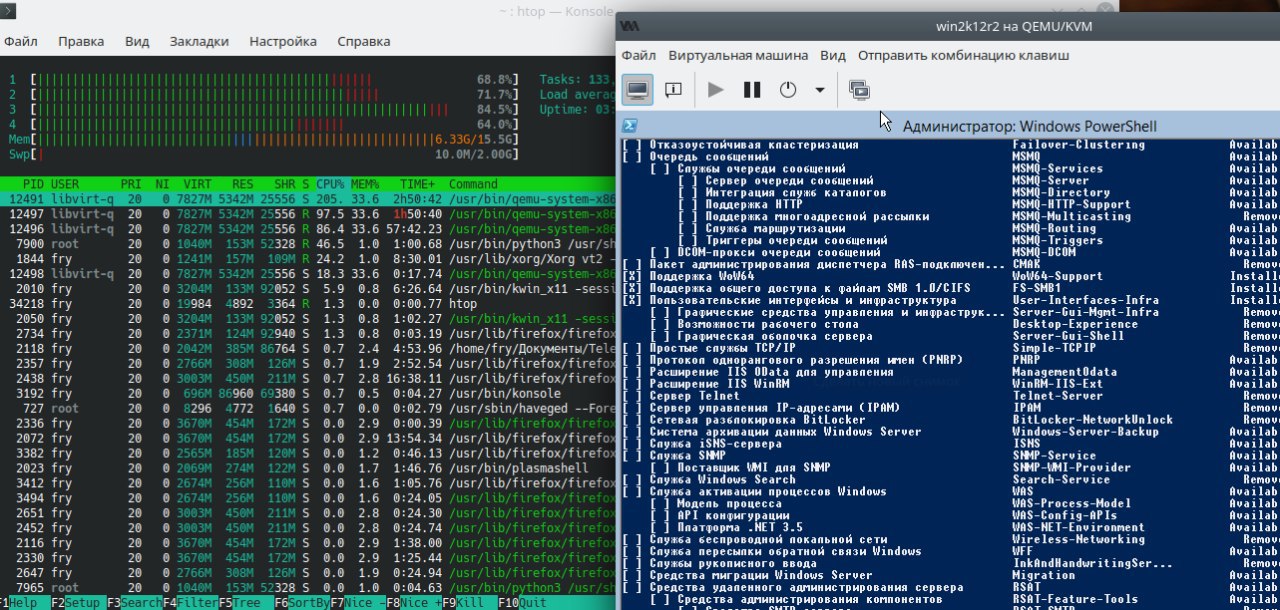1280x610 pixels.
Task: Click checkbox mark beside Служба Windows Search
Action: pyautogui.click(x=632, y=480)
